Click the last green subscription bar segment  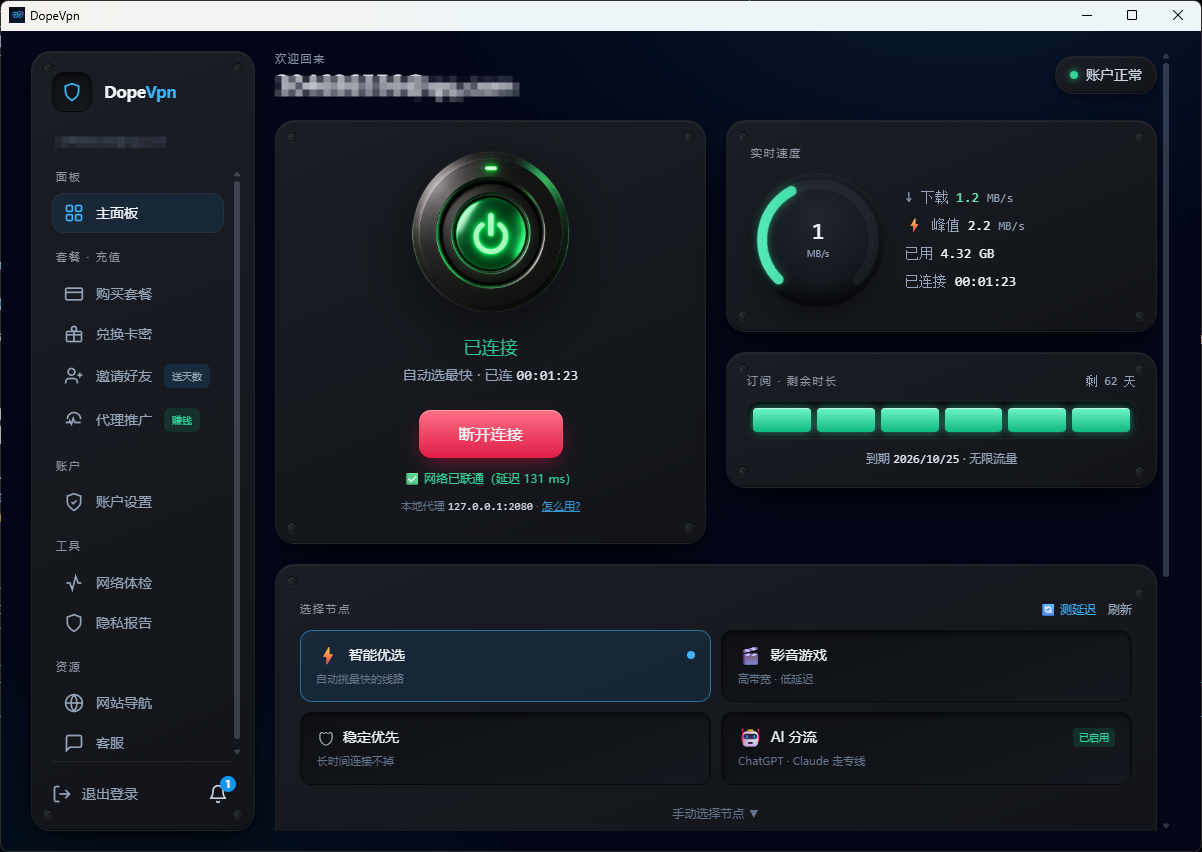pos(1101,420)
